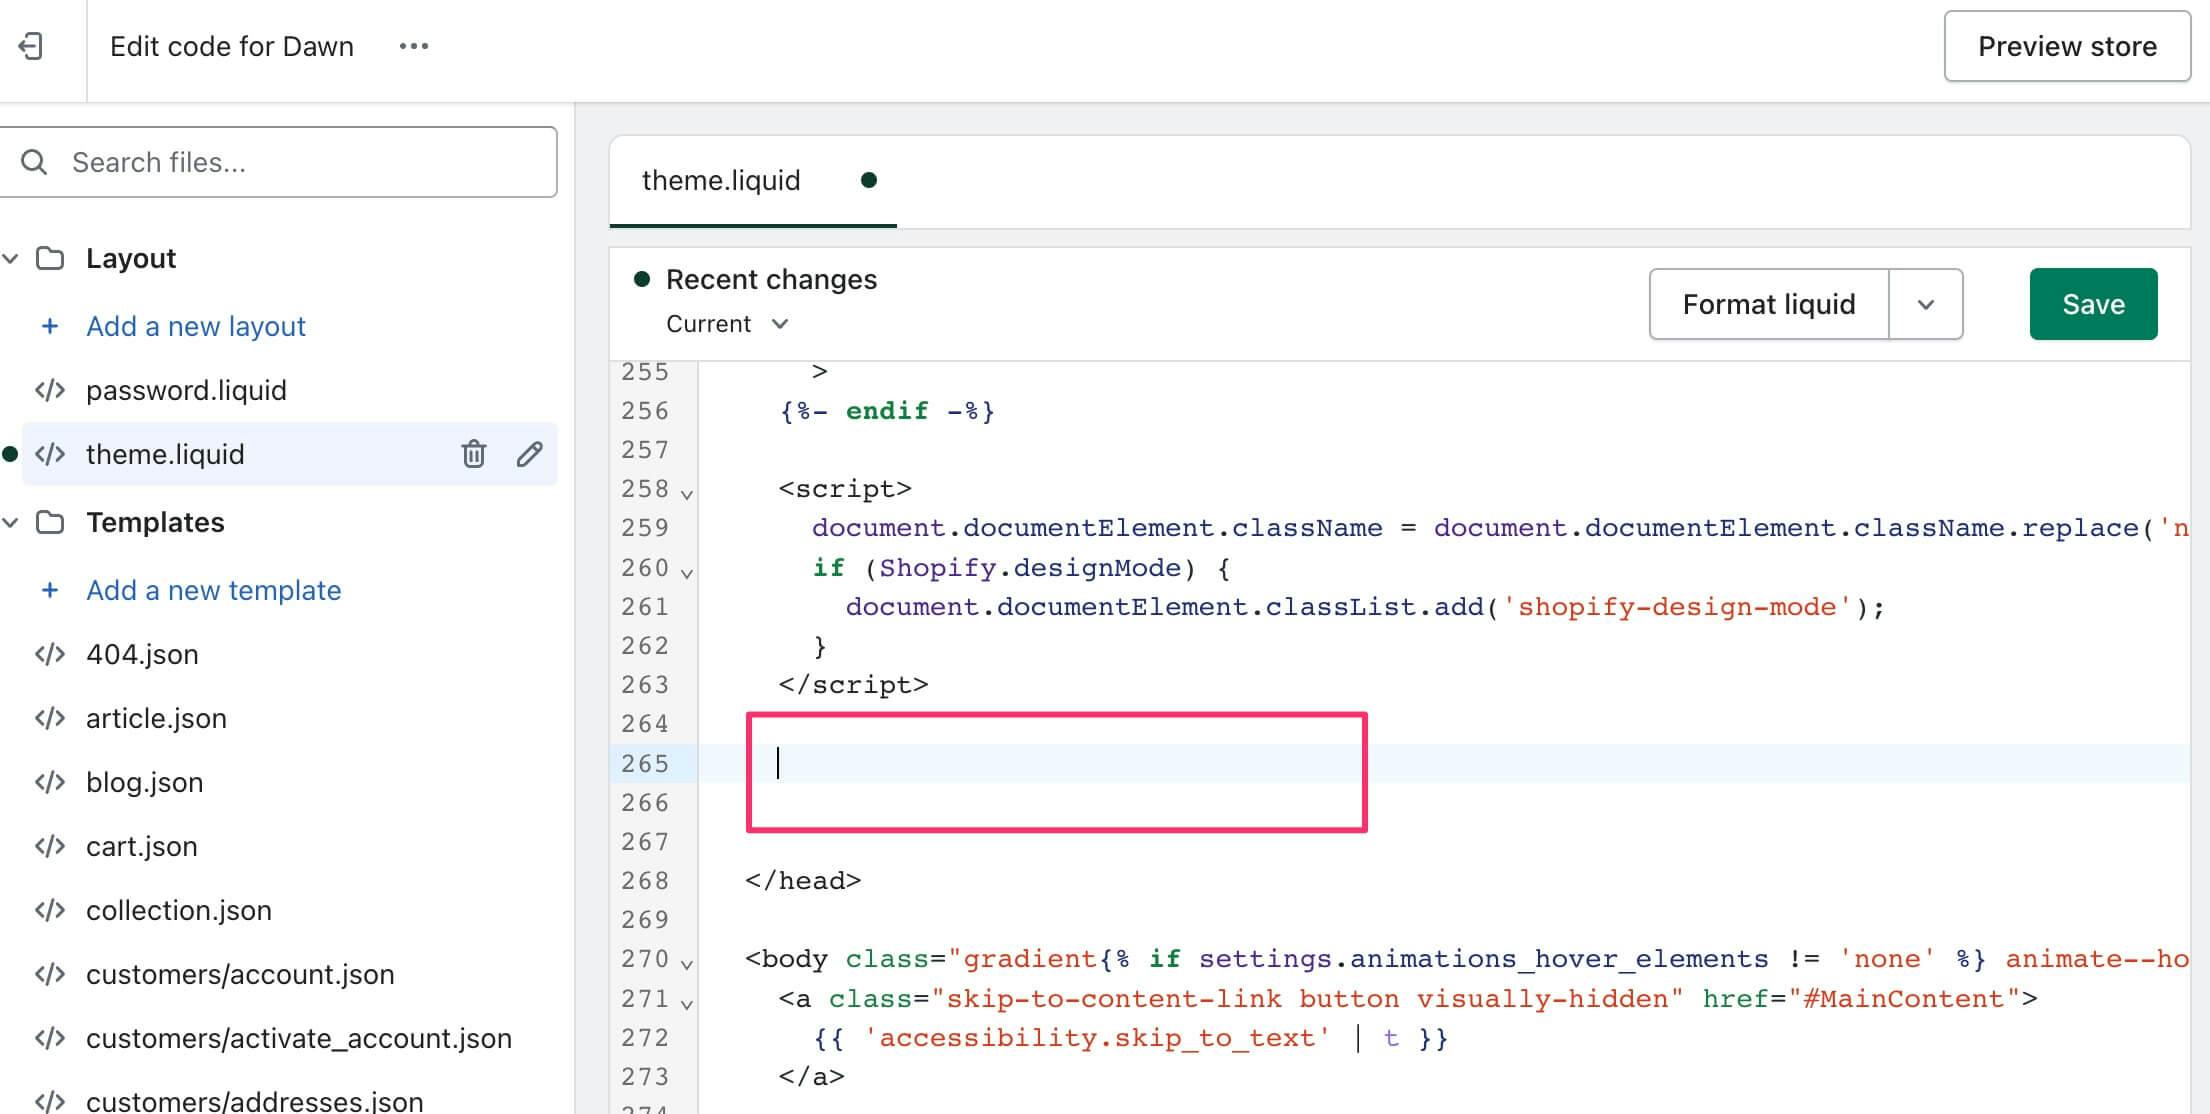The width and height of the screenshot is (2210, 1114).
Task: Open collection.json template
Action: pyautogui.click(x=178, y=910)
